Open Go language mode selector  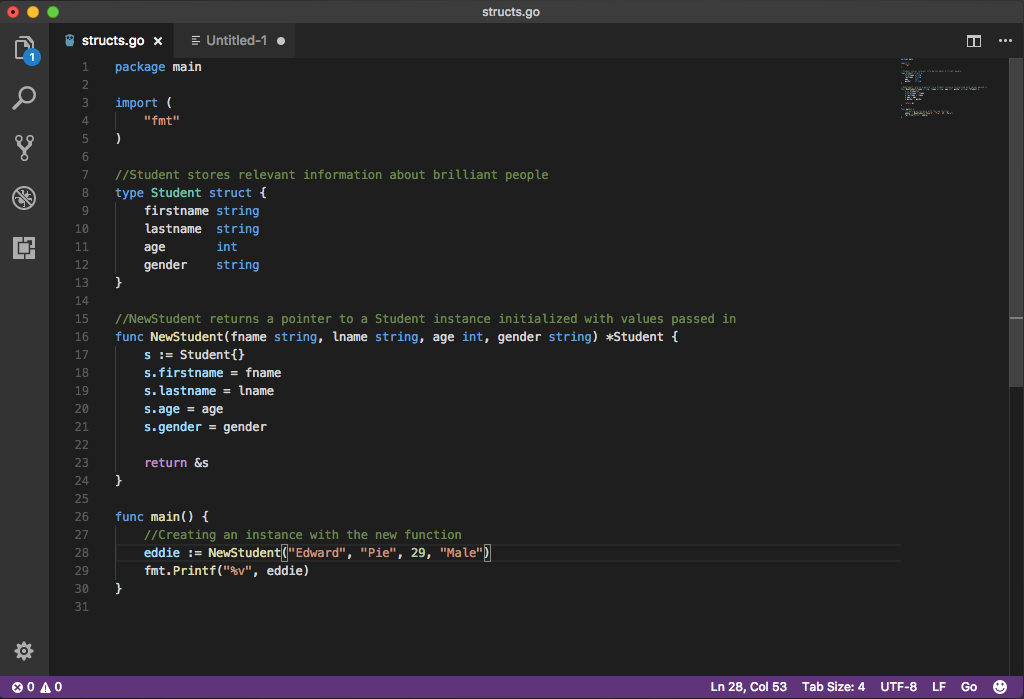968,687
